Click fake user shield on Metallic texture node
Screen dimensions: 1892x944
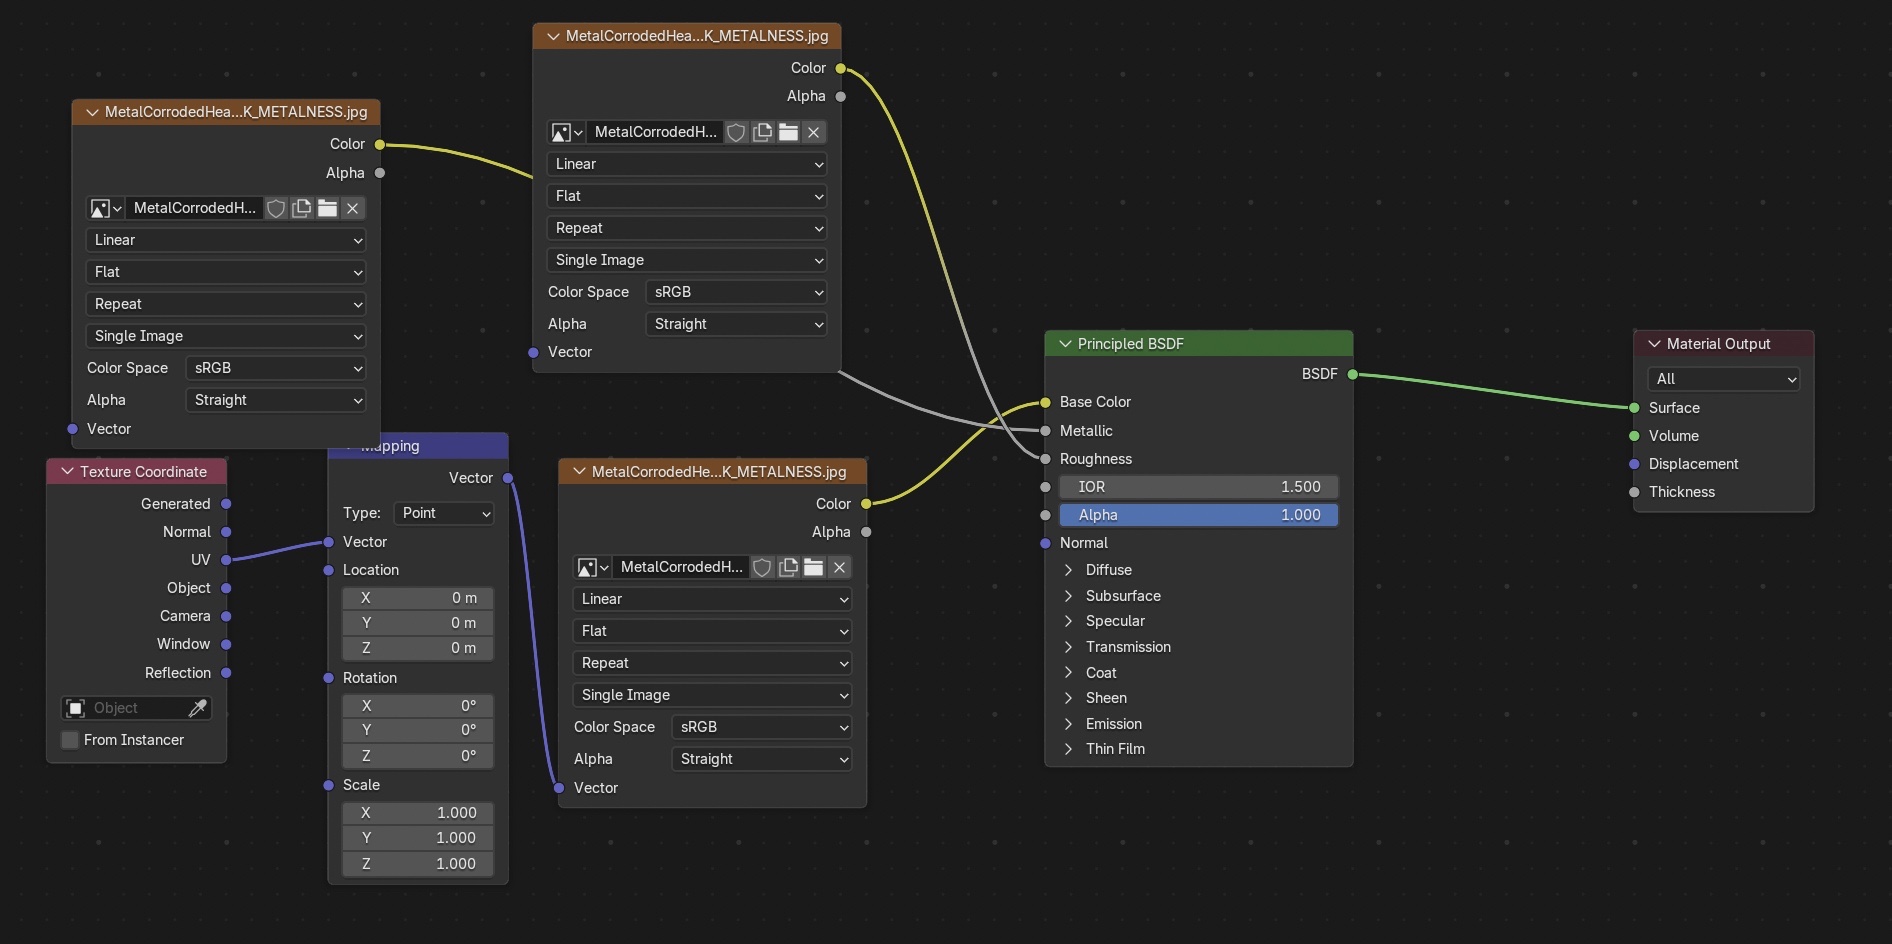point(276,208)
